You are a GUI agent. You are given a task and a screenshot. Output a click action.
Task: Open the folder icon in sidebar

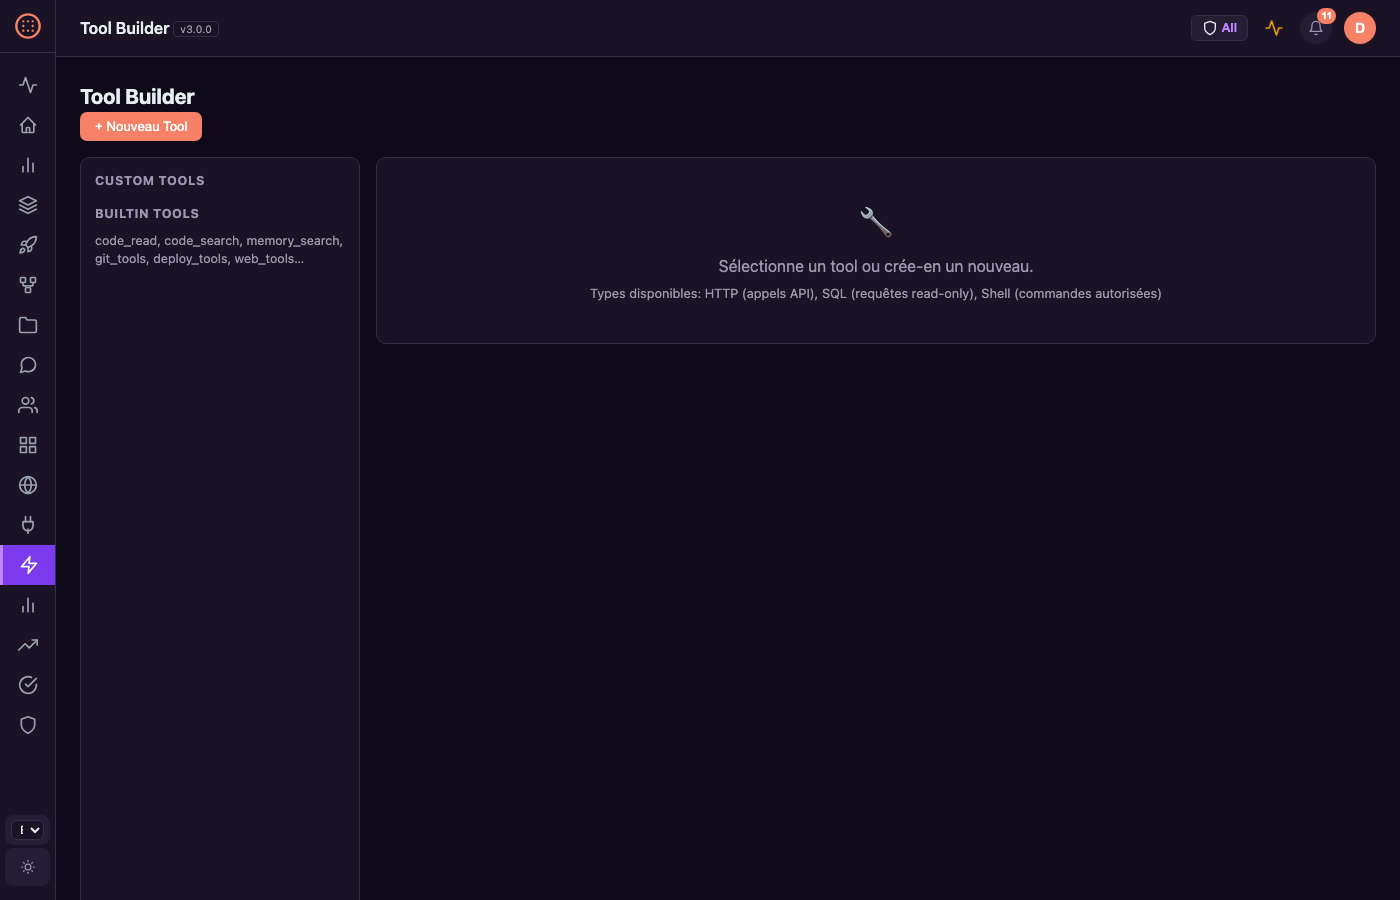click(28, 325)
